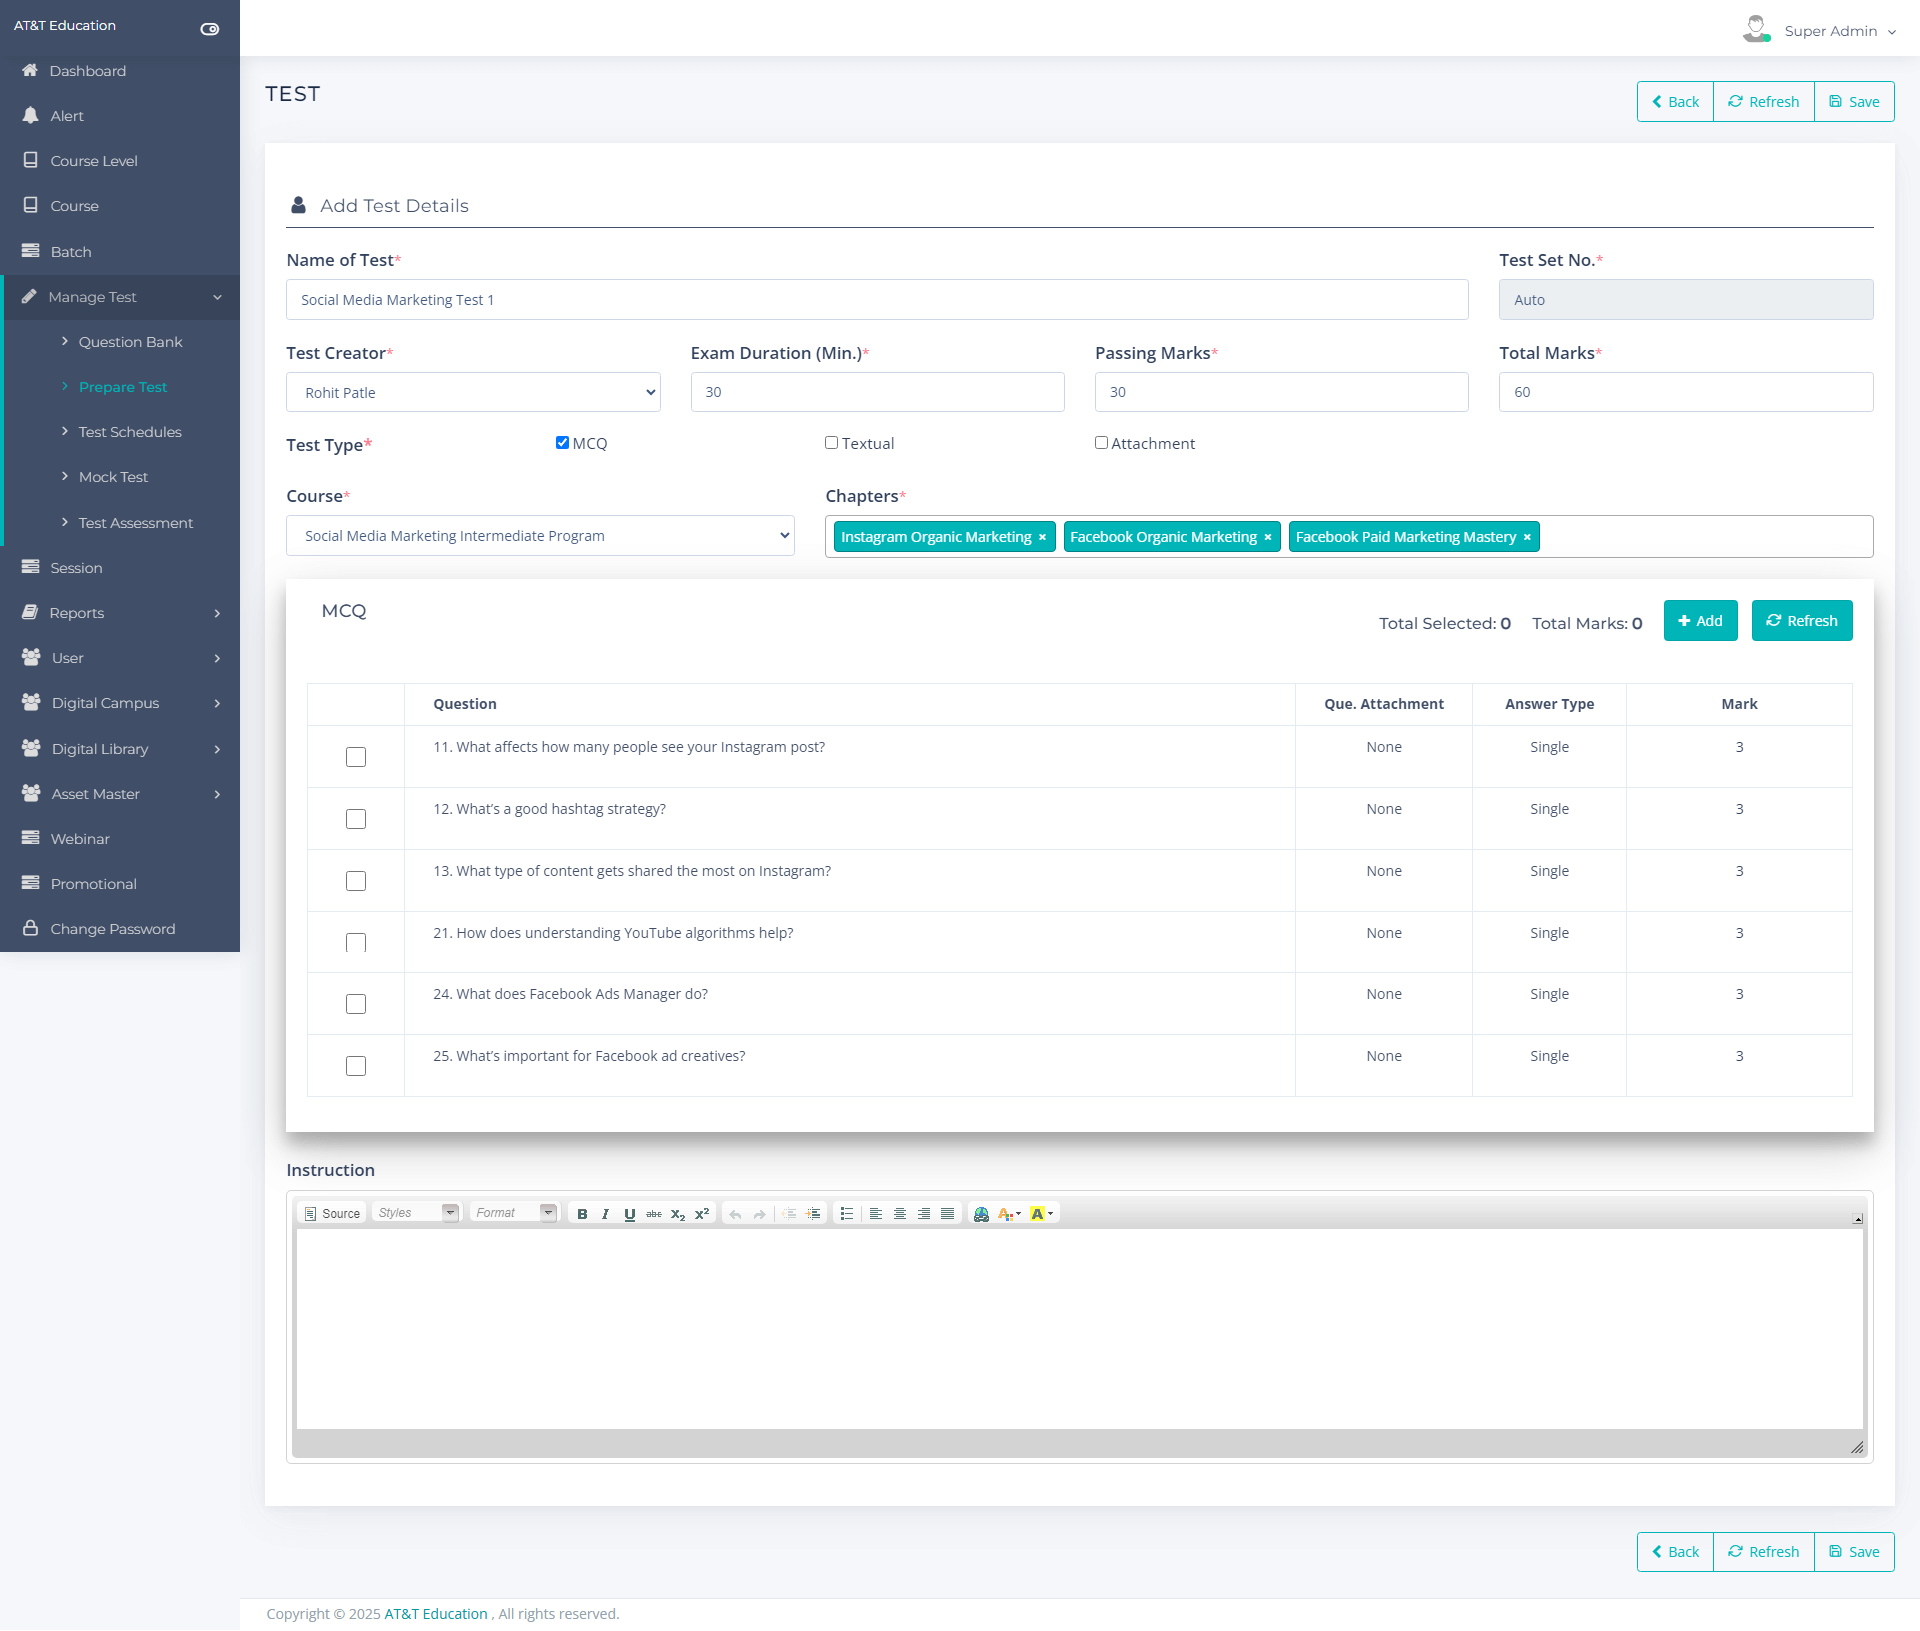The width and height of the screenshot is (1920, 1631).
Task: Click the top Save button
Action: [x=1854, y=102]
